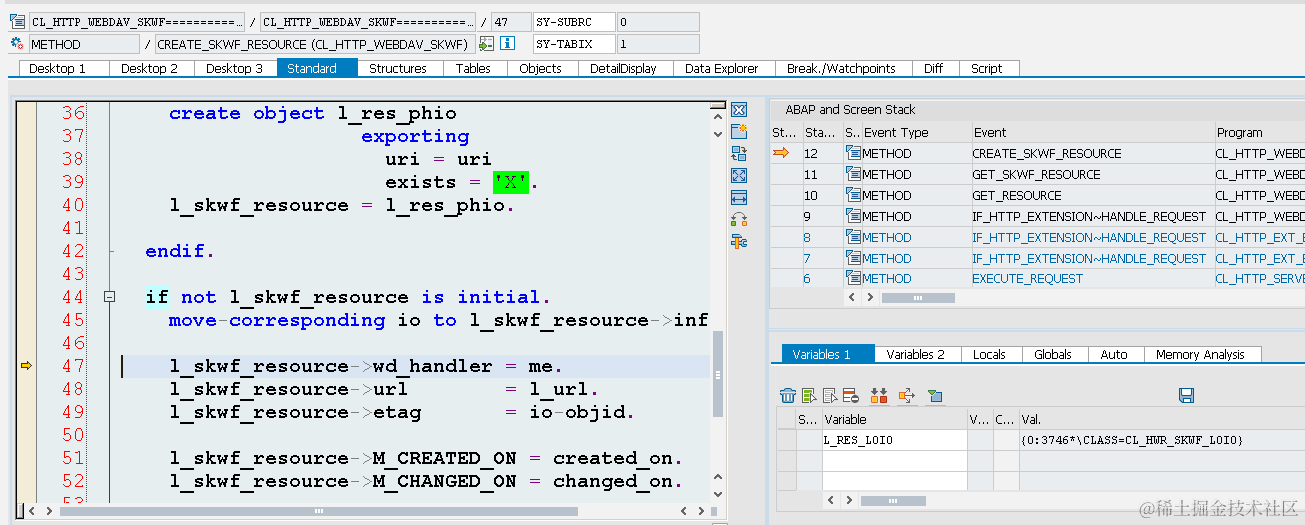The height and width of the screenshot is (525, 1305).
Task: Click METHOD icon in stack row 11
Action: click(853, 174)
